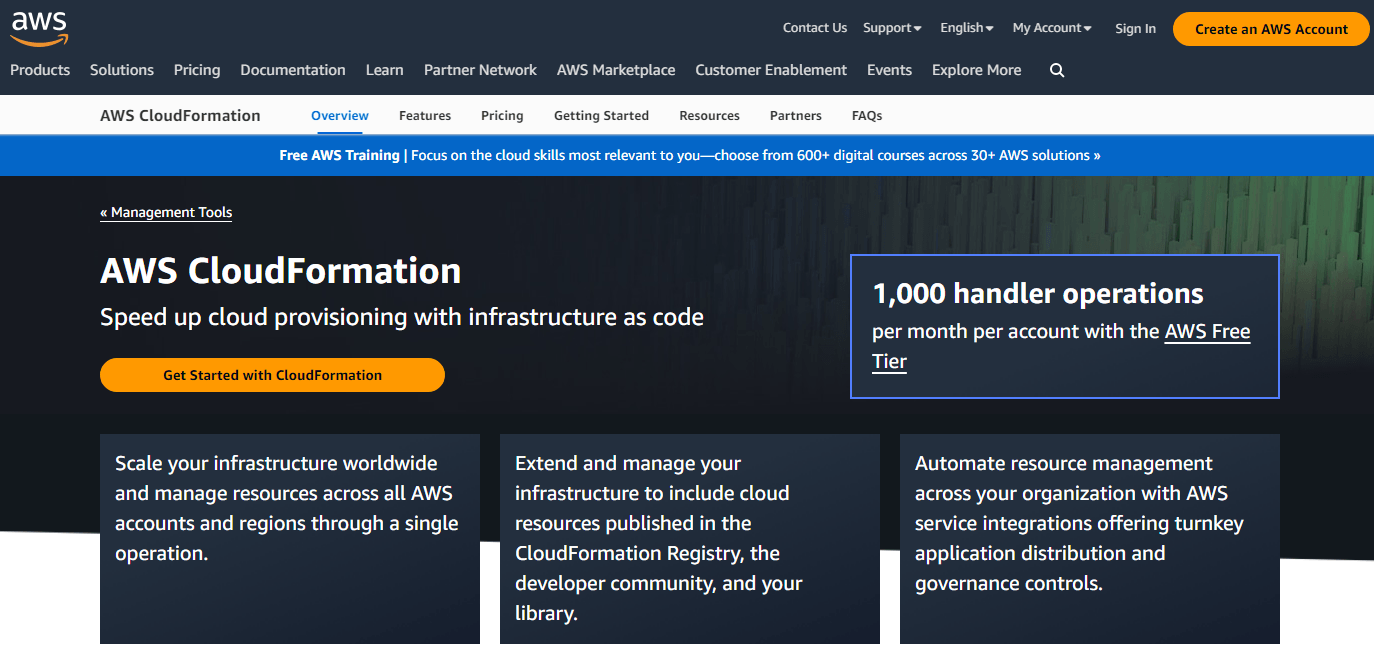1374x648 pixels.
Task: Switch to the Features tab
Action: (x=425, y=116)
